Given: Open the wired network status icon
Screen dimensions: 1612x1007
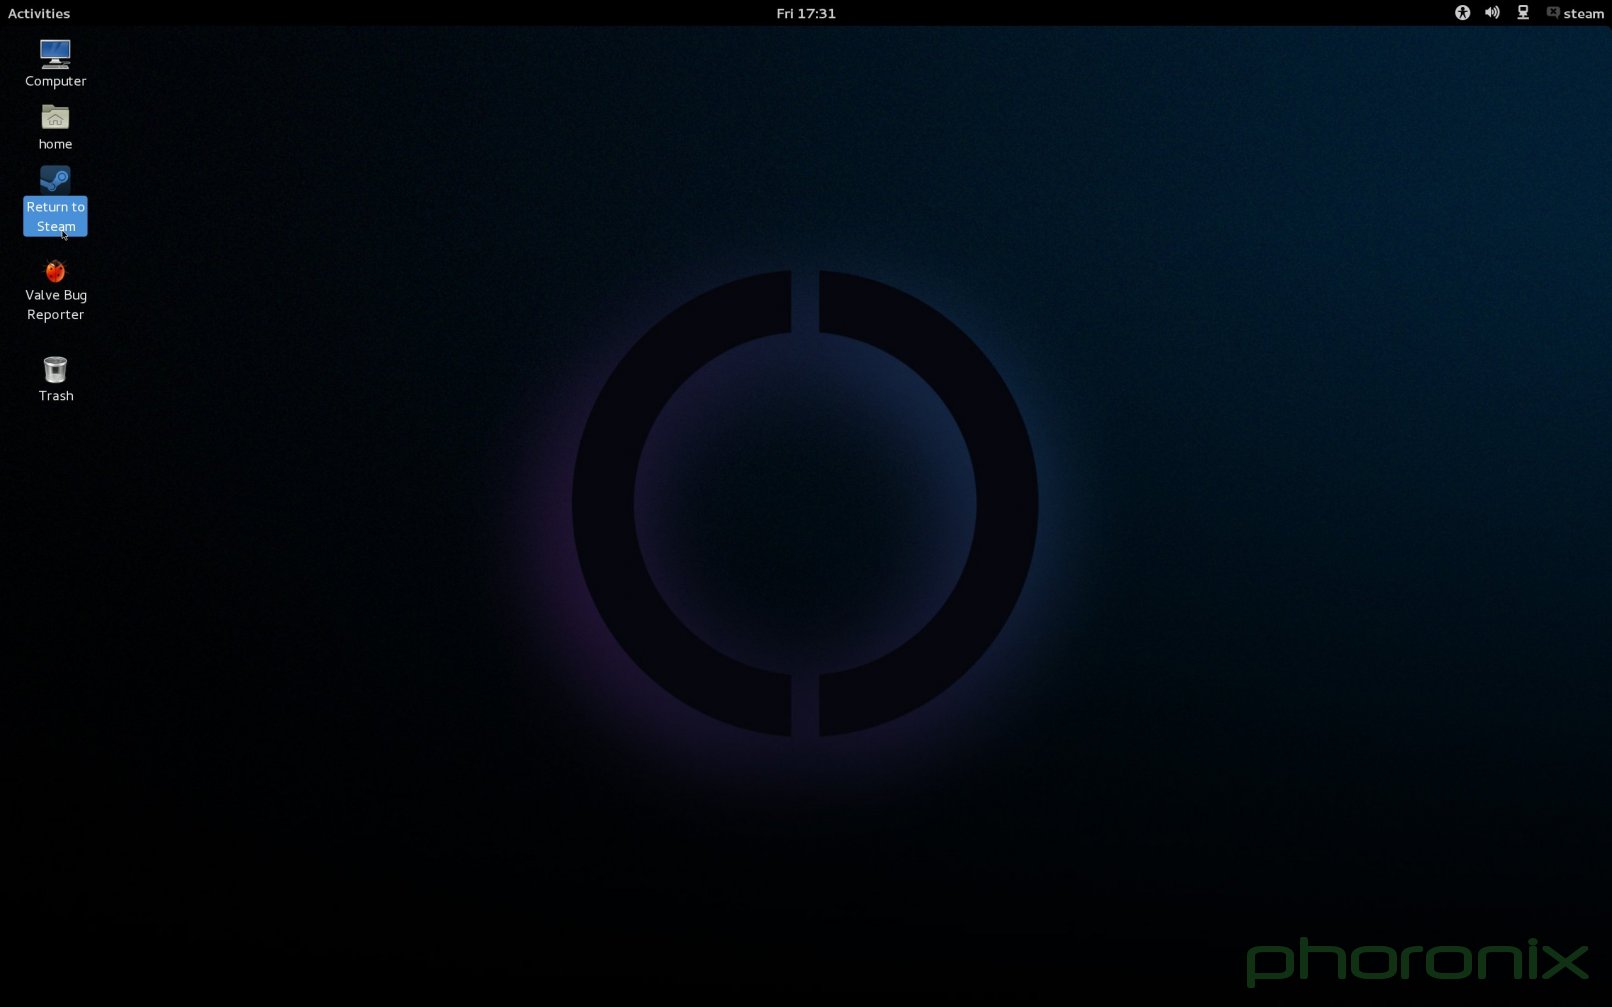Looking at the screenshot, I should pos(1523,13).
